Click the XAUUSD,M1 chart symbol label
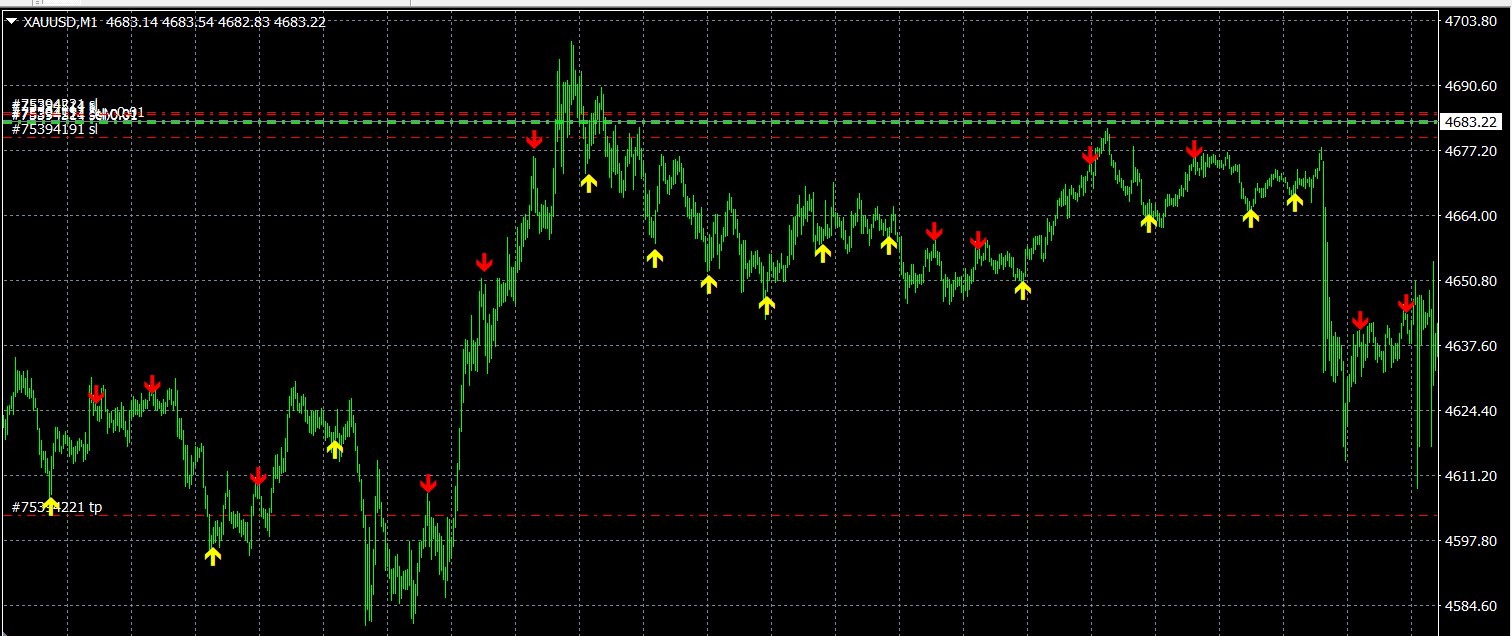Image resolution: width=1512 pixels, height=636 pixels. click(x=60, y=21)
